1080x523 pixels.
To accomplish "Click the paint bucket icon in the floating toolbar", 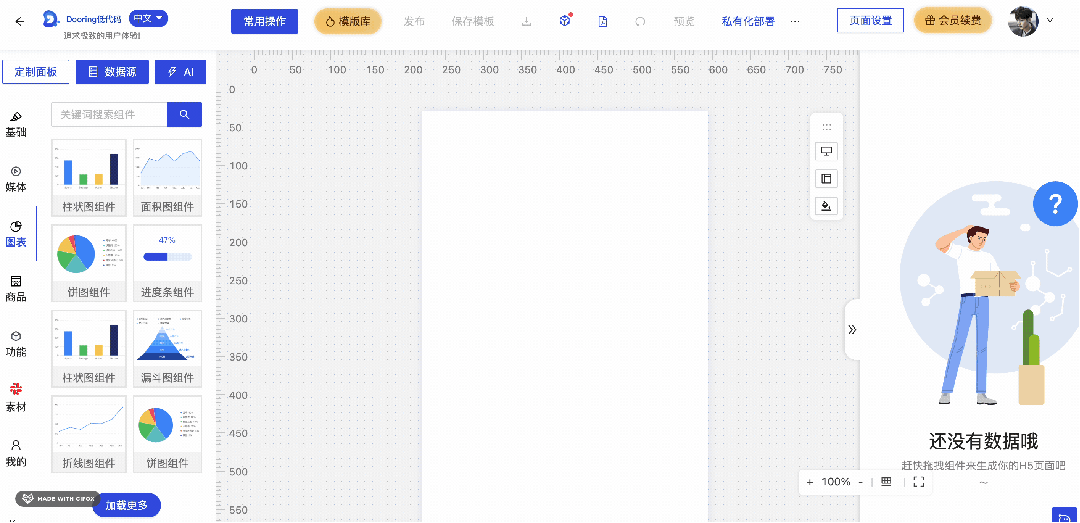I will 827,205.
